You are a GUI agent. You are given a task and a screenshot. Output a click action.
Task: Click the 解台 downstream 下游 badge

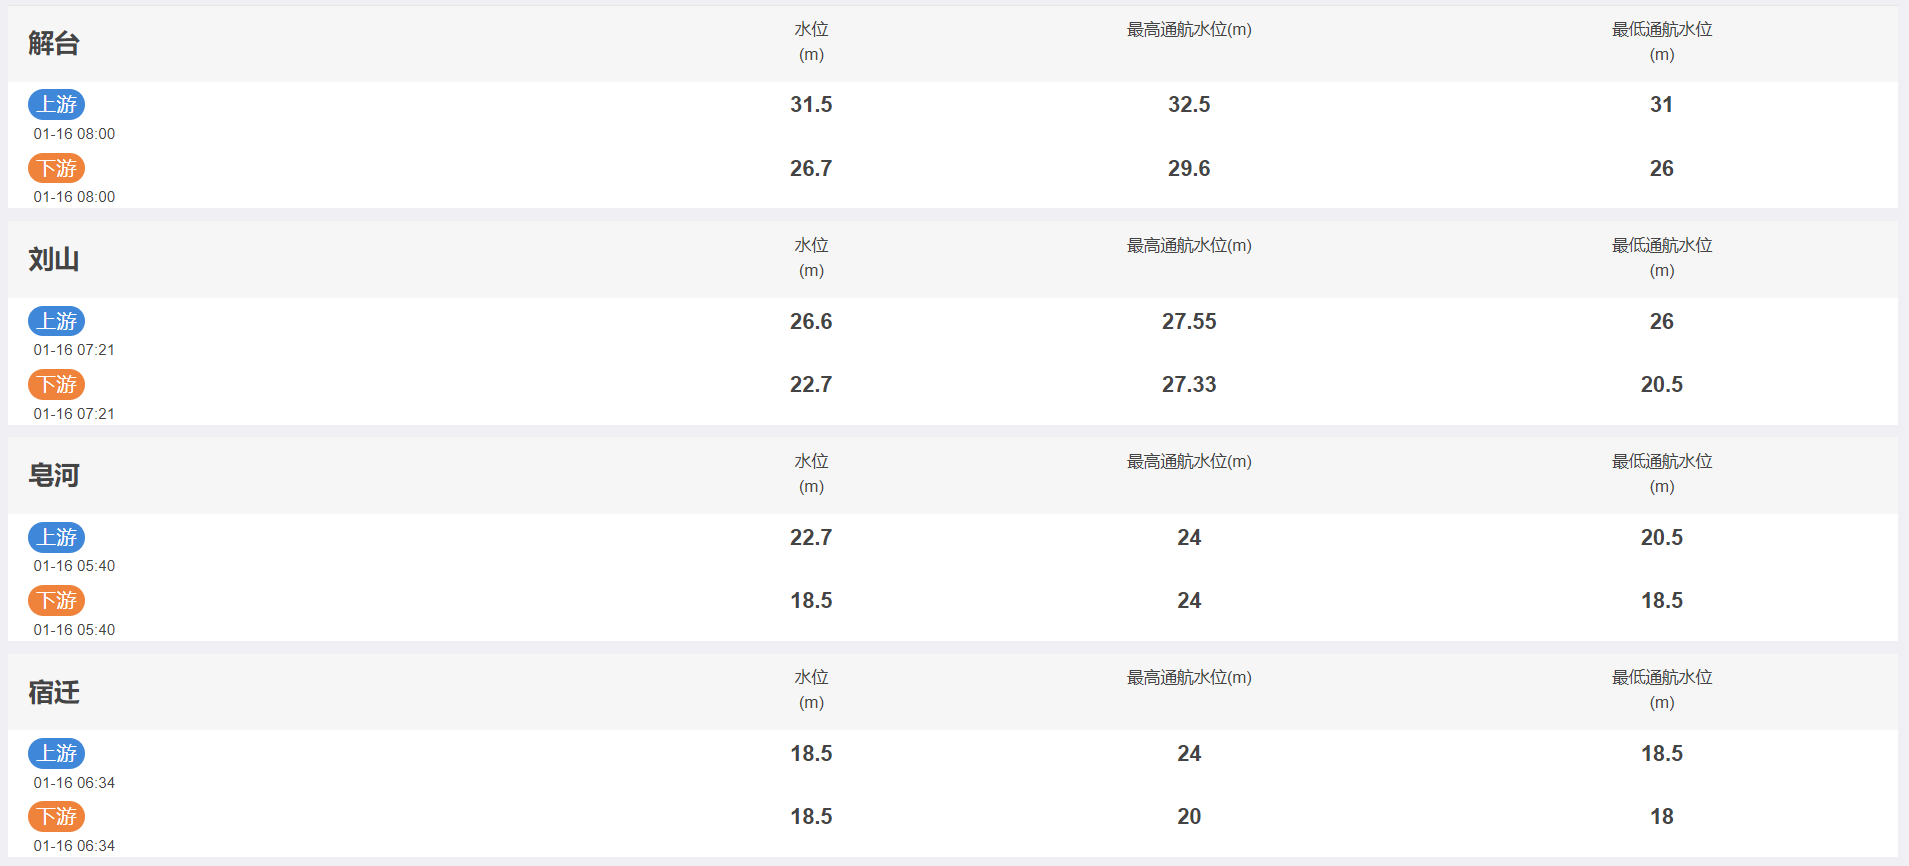[x=56, y=168]
